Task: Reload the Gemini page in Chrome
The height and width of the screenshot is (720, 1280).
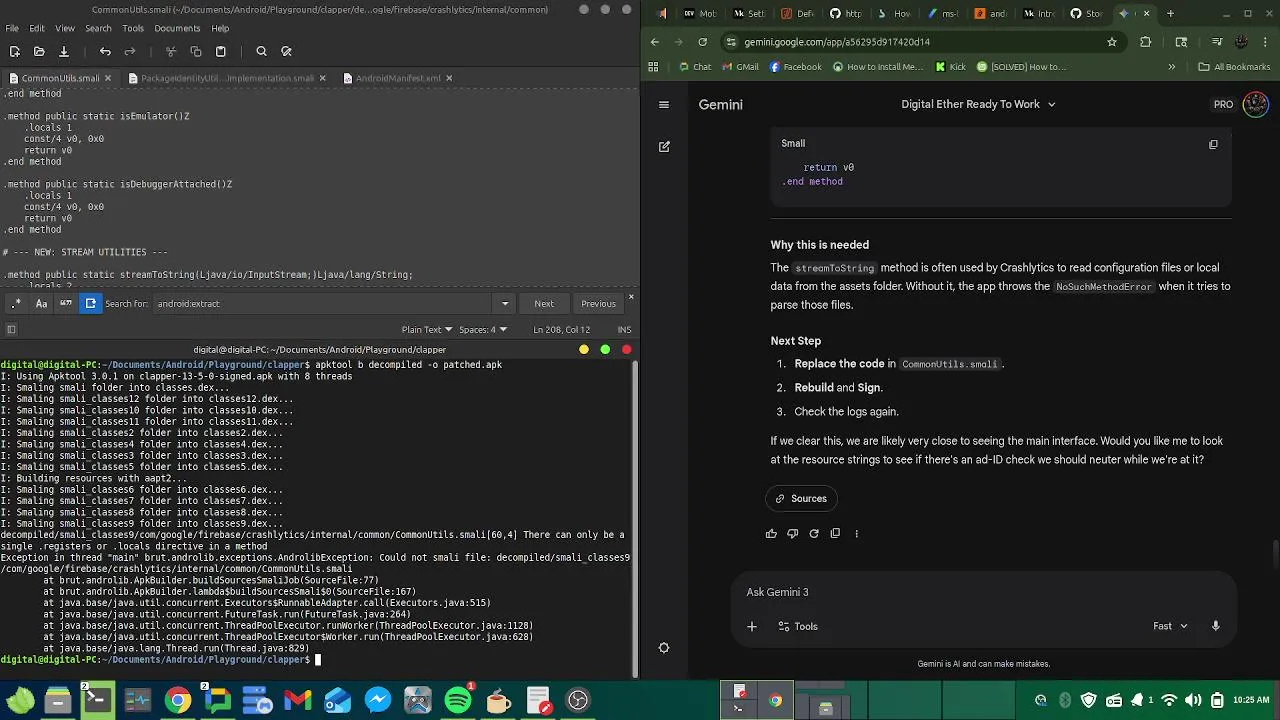Action: tap(703, 42)
